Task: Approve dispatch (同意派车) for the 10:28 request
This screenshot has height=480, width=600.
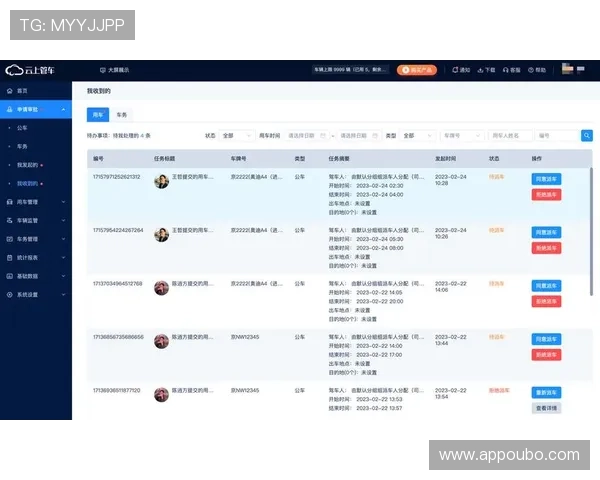Action: click(x=546, y=179)
